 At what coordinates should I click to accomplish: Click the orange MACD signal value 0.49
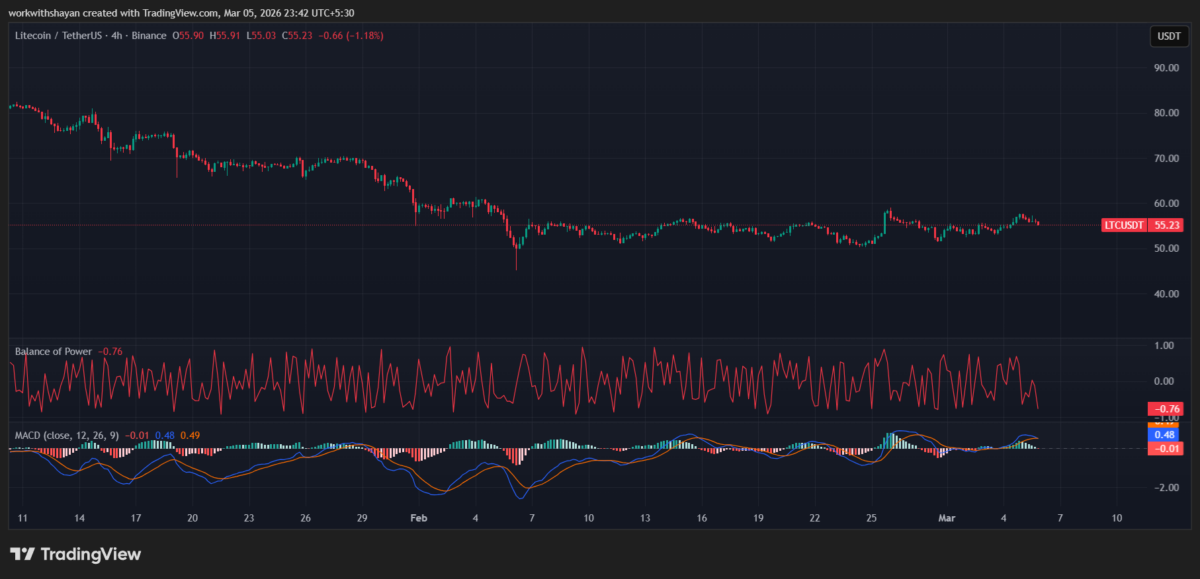[x=190, y=435]
